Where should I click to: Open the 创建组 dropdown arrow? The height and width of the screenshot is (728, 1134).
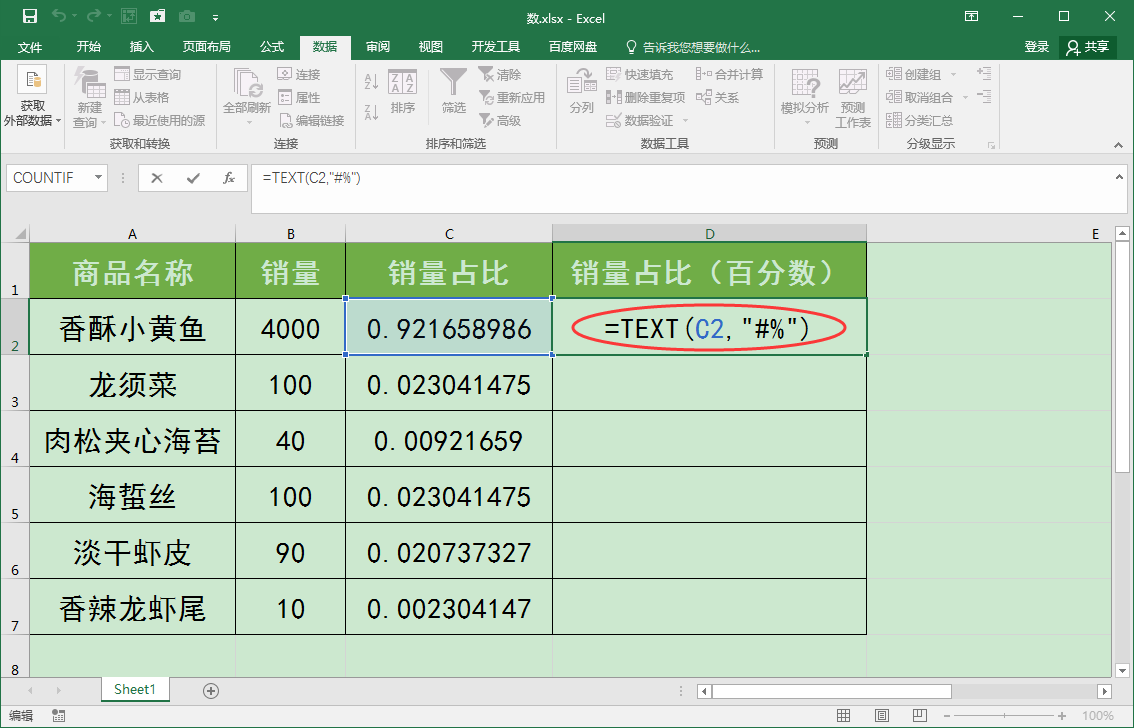pyautogui.click(x=953, y=74)
